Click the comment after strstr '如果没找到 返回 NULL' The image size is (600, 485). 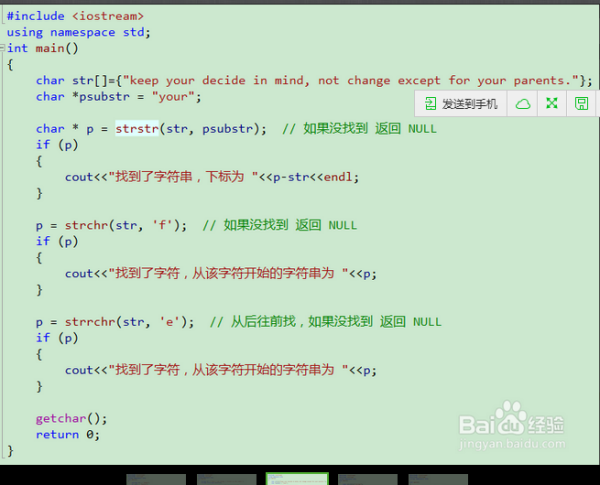(359, 129)
